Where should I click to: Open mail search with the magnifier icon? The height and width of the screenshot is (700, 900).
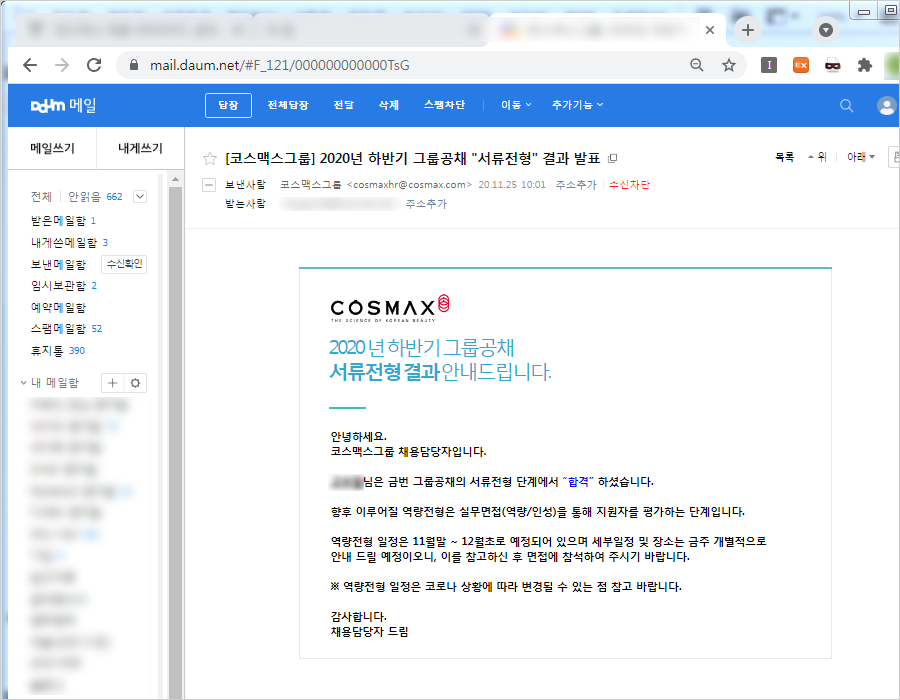pyautogui.click(x=847, y=106)
